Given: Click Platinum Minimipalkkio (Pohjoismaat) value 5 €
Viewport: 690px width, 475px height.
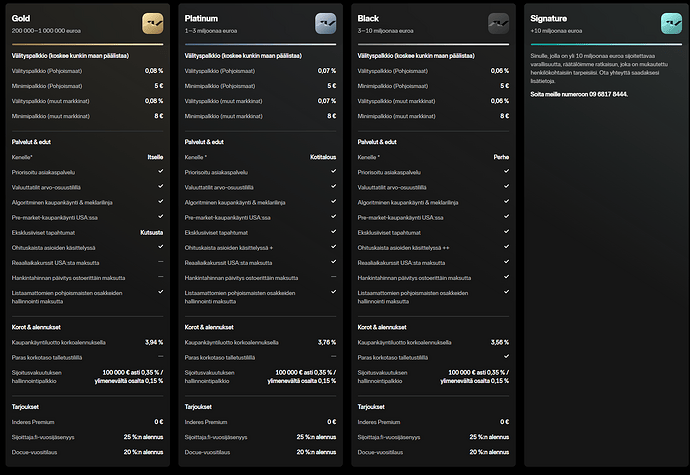Looking at the screenshot, I should click(332, 86).
